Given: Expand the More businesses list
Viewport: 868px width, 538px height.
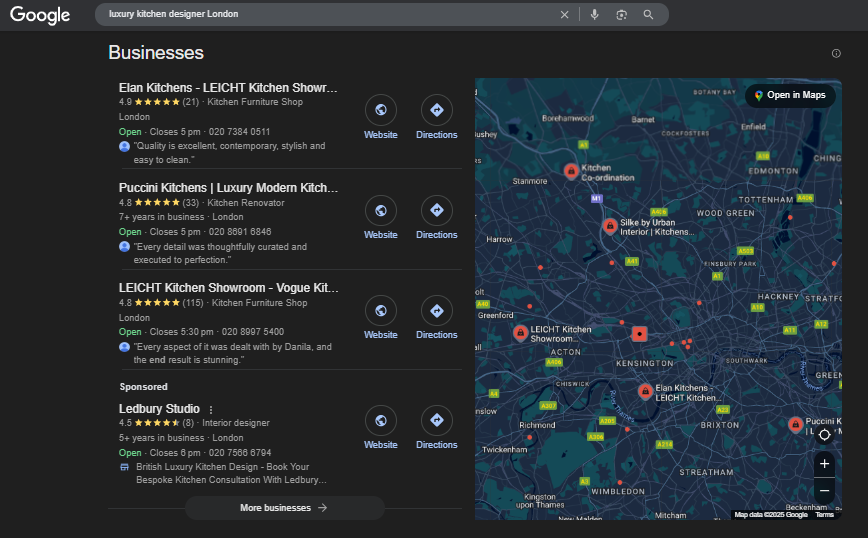Looking at the screenshot, I should tap(284, 508).
